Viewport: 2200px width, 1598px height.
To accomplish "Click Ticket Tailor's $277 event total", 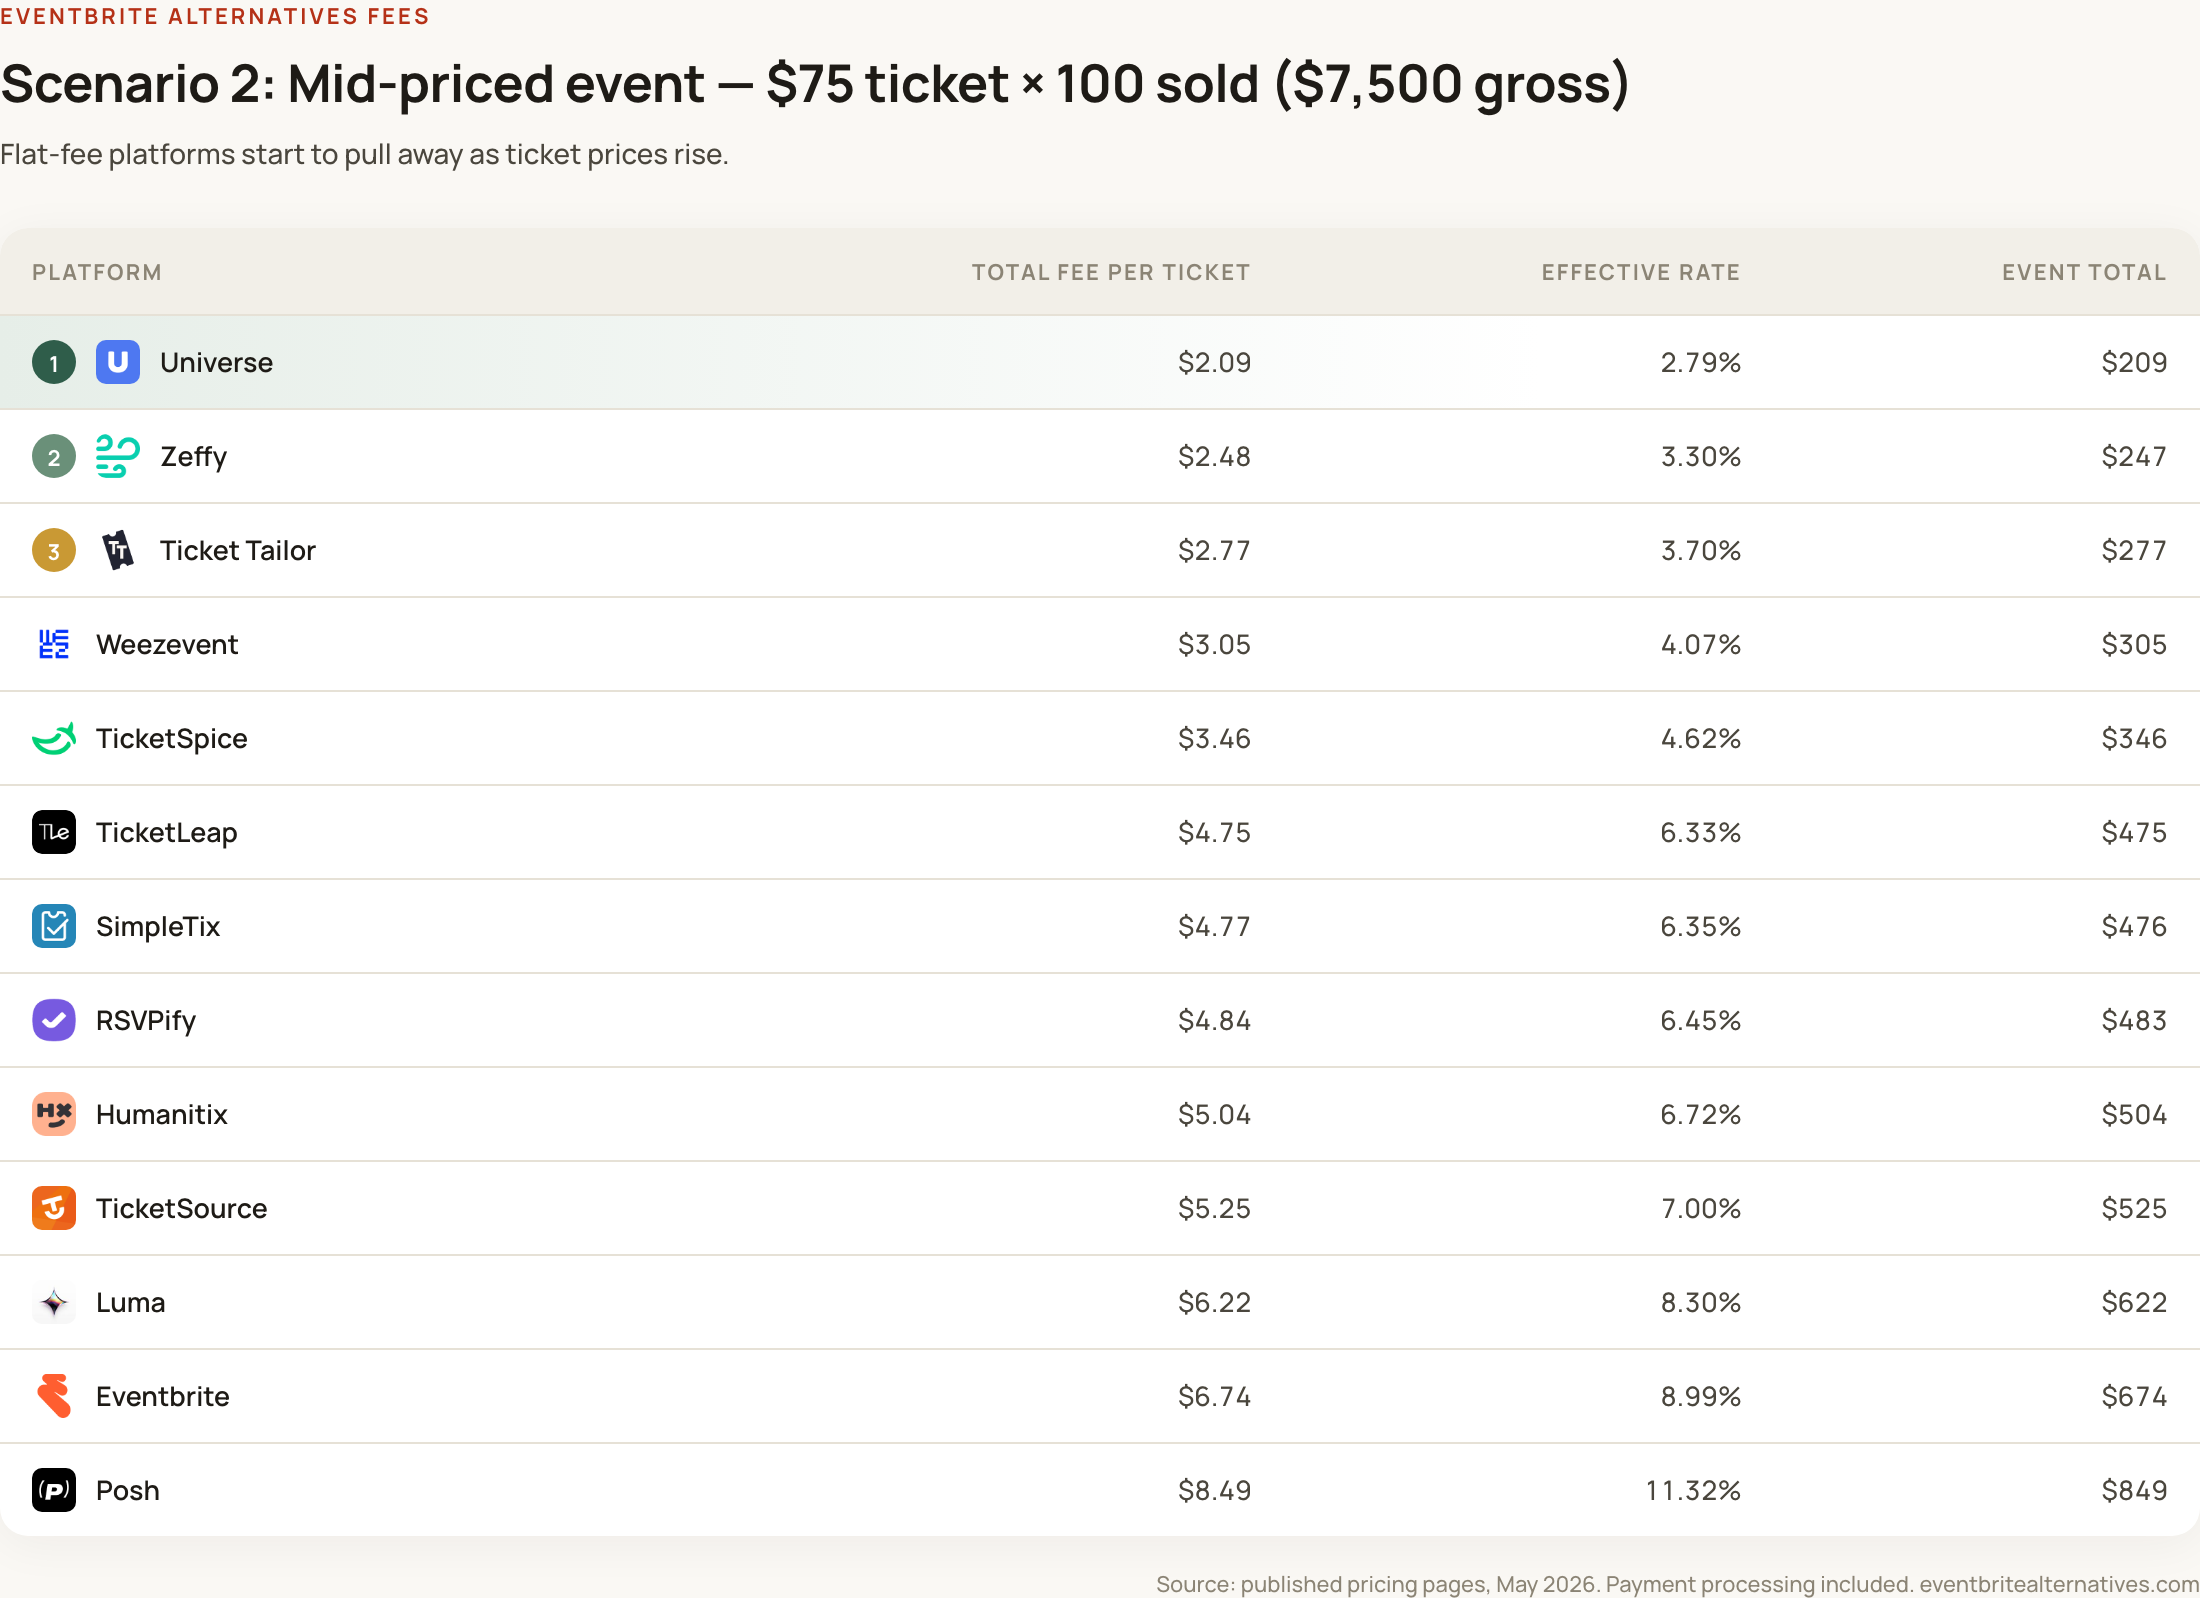I will (2134, 550).
